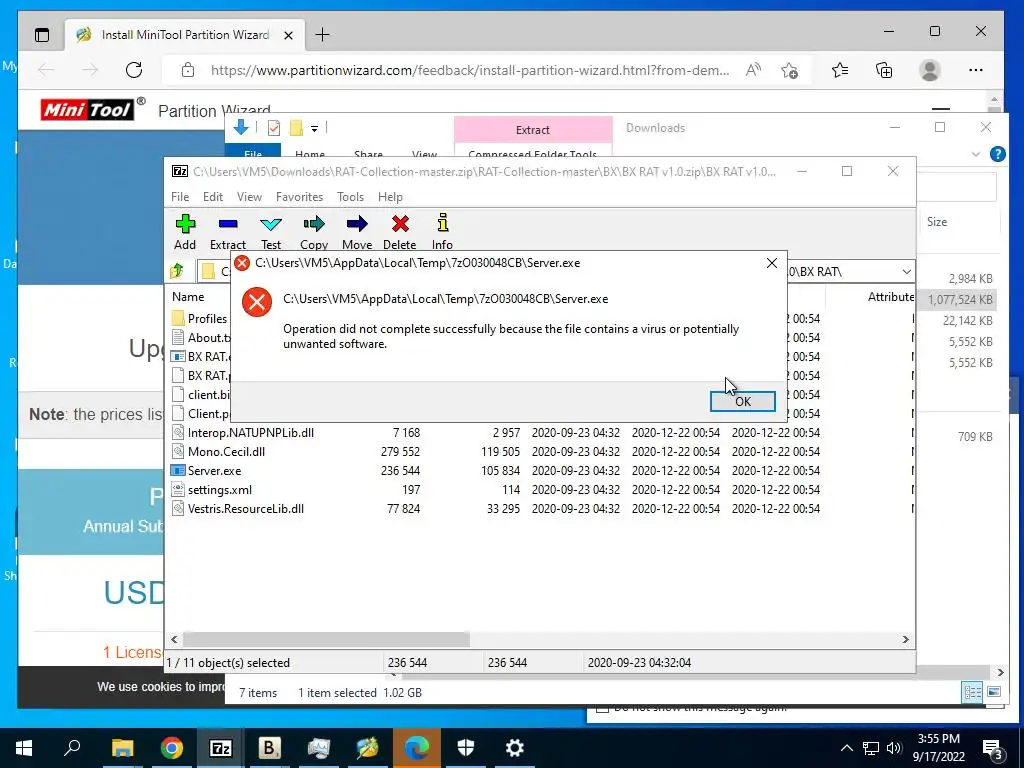1024x768 pixels.
Task: Open a new tab in Edge
Action: click(323, 35)
